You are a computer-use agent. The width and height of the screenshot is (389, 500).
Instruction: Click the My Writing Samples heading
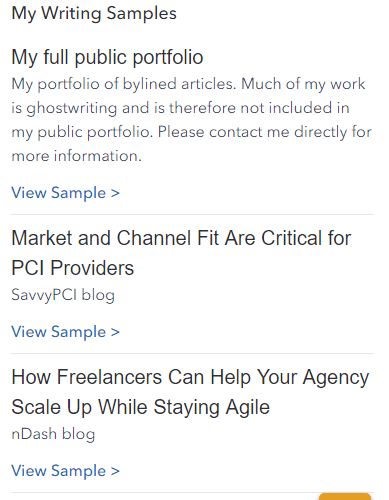[94, 14]
